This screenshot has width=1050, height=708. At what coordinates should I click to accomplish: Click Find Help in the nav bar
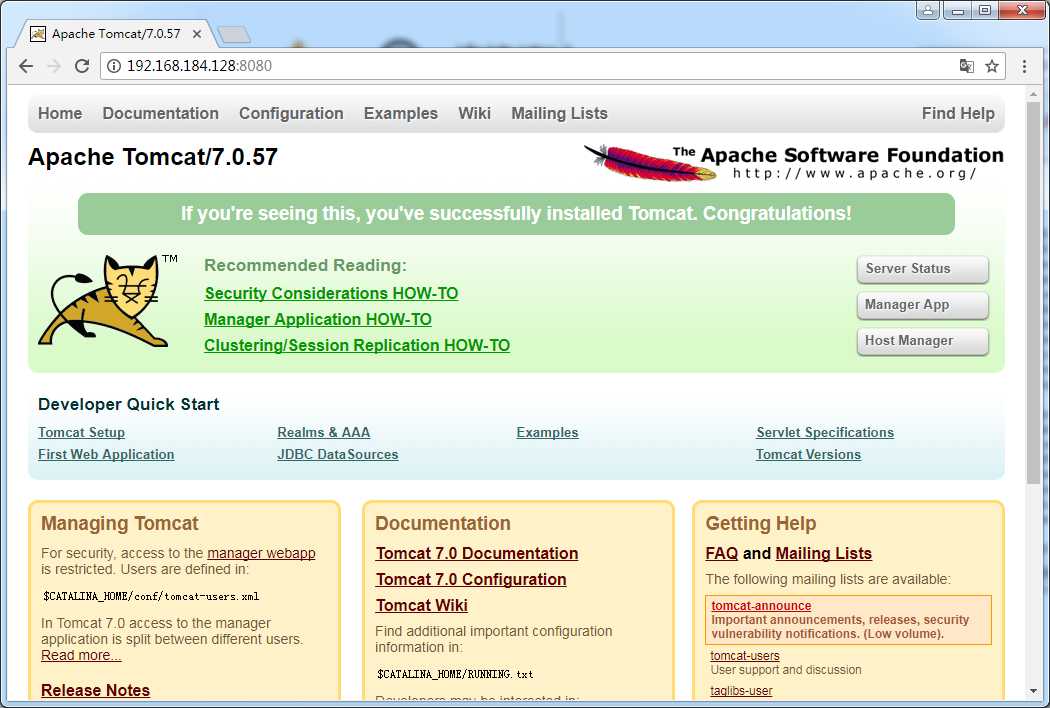(x=958, y=113)
